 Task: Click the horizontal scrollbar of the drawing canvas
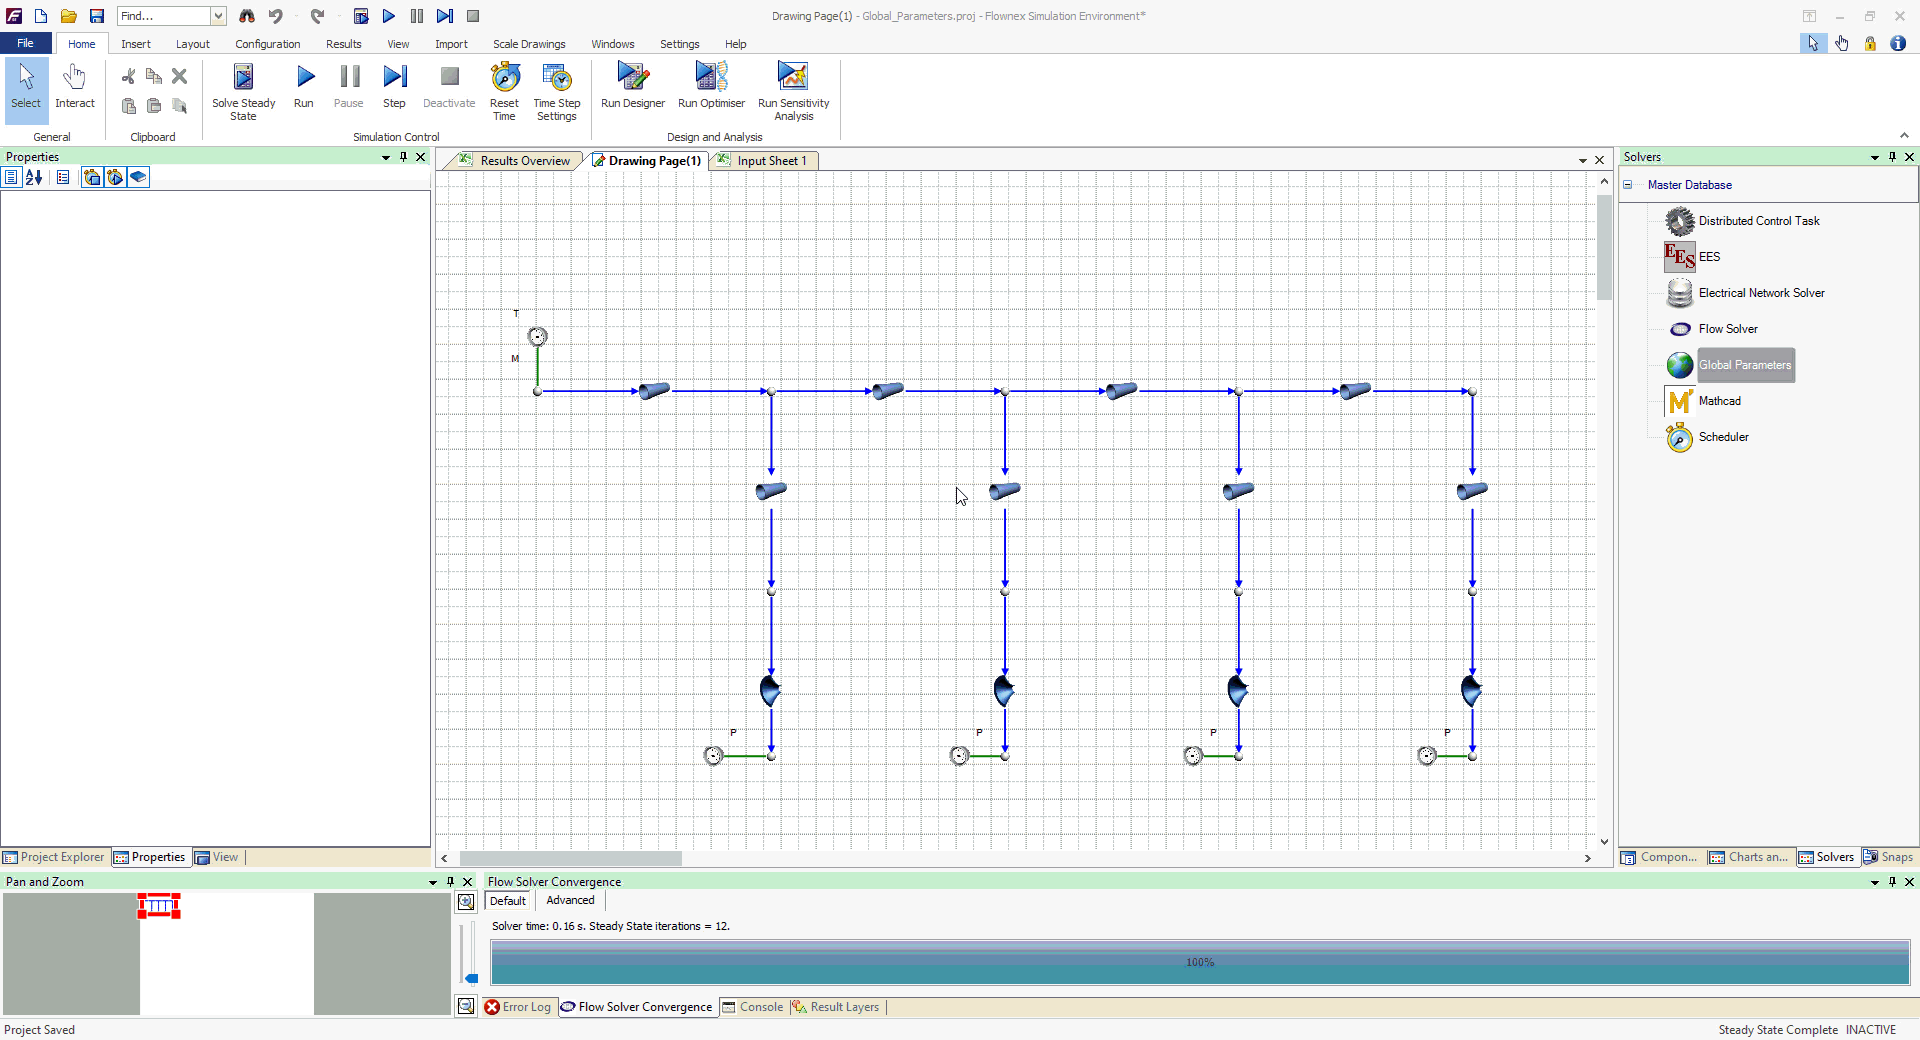click(570, 858)
